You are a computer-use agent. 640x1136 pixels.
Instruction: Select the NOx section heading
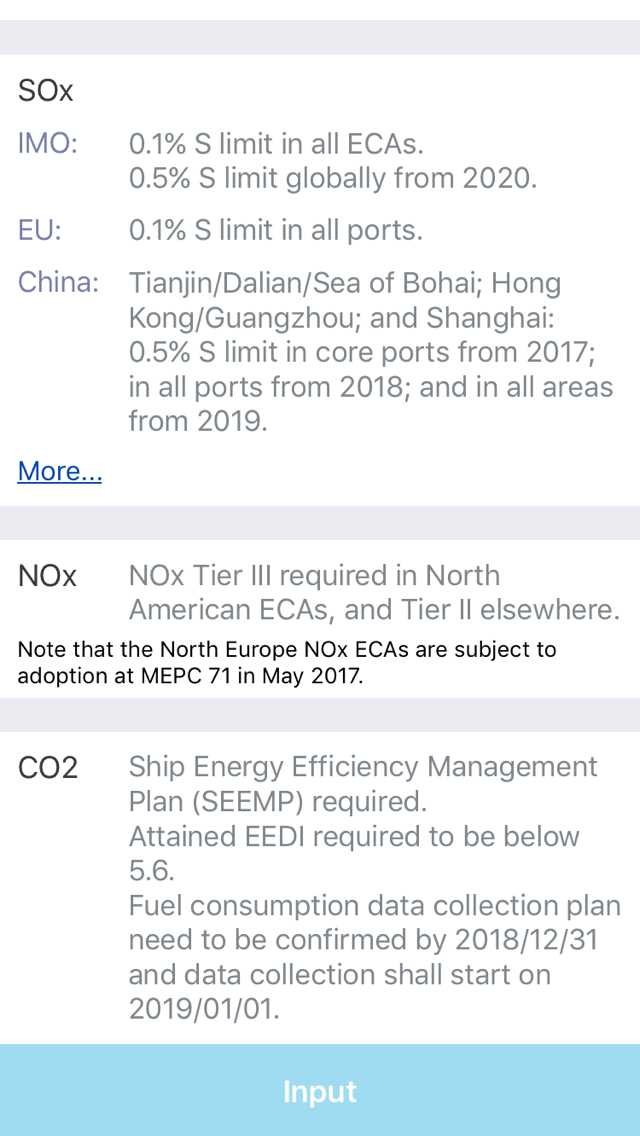(x=47, y=576)
